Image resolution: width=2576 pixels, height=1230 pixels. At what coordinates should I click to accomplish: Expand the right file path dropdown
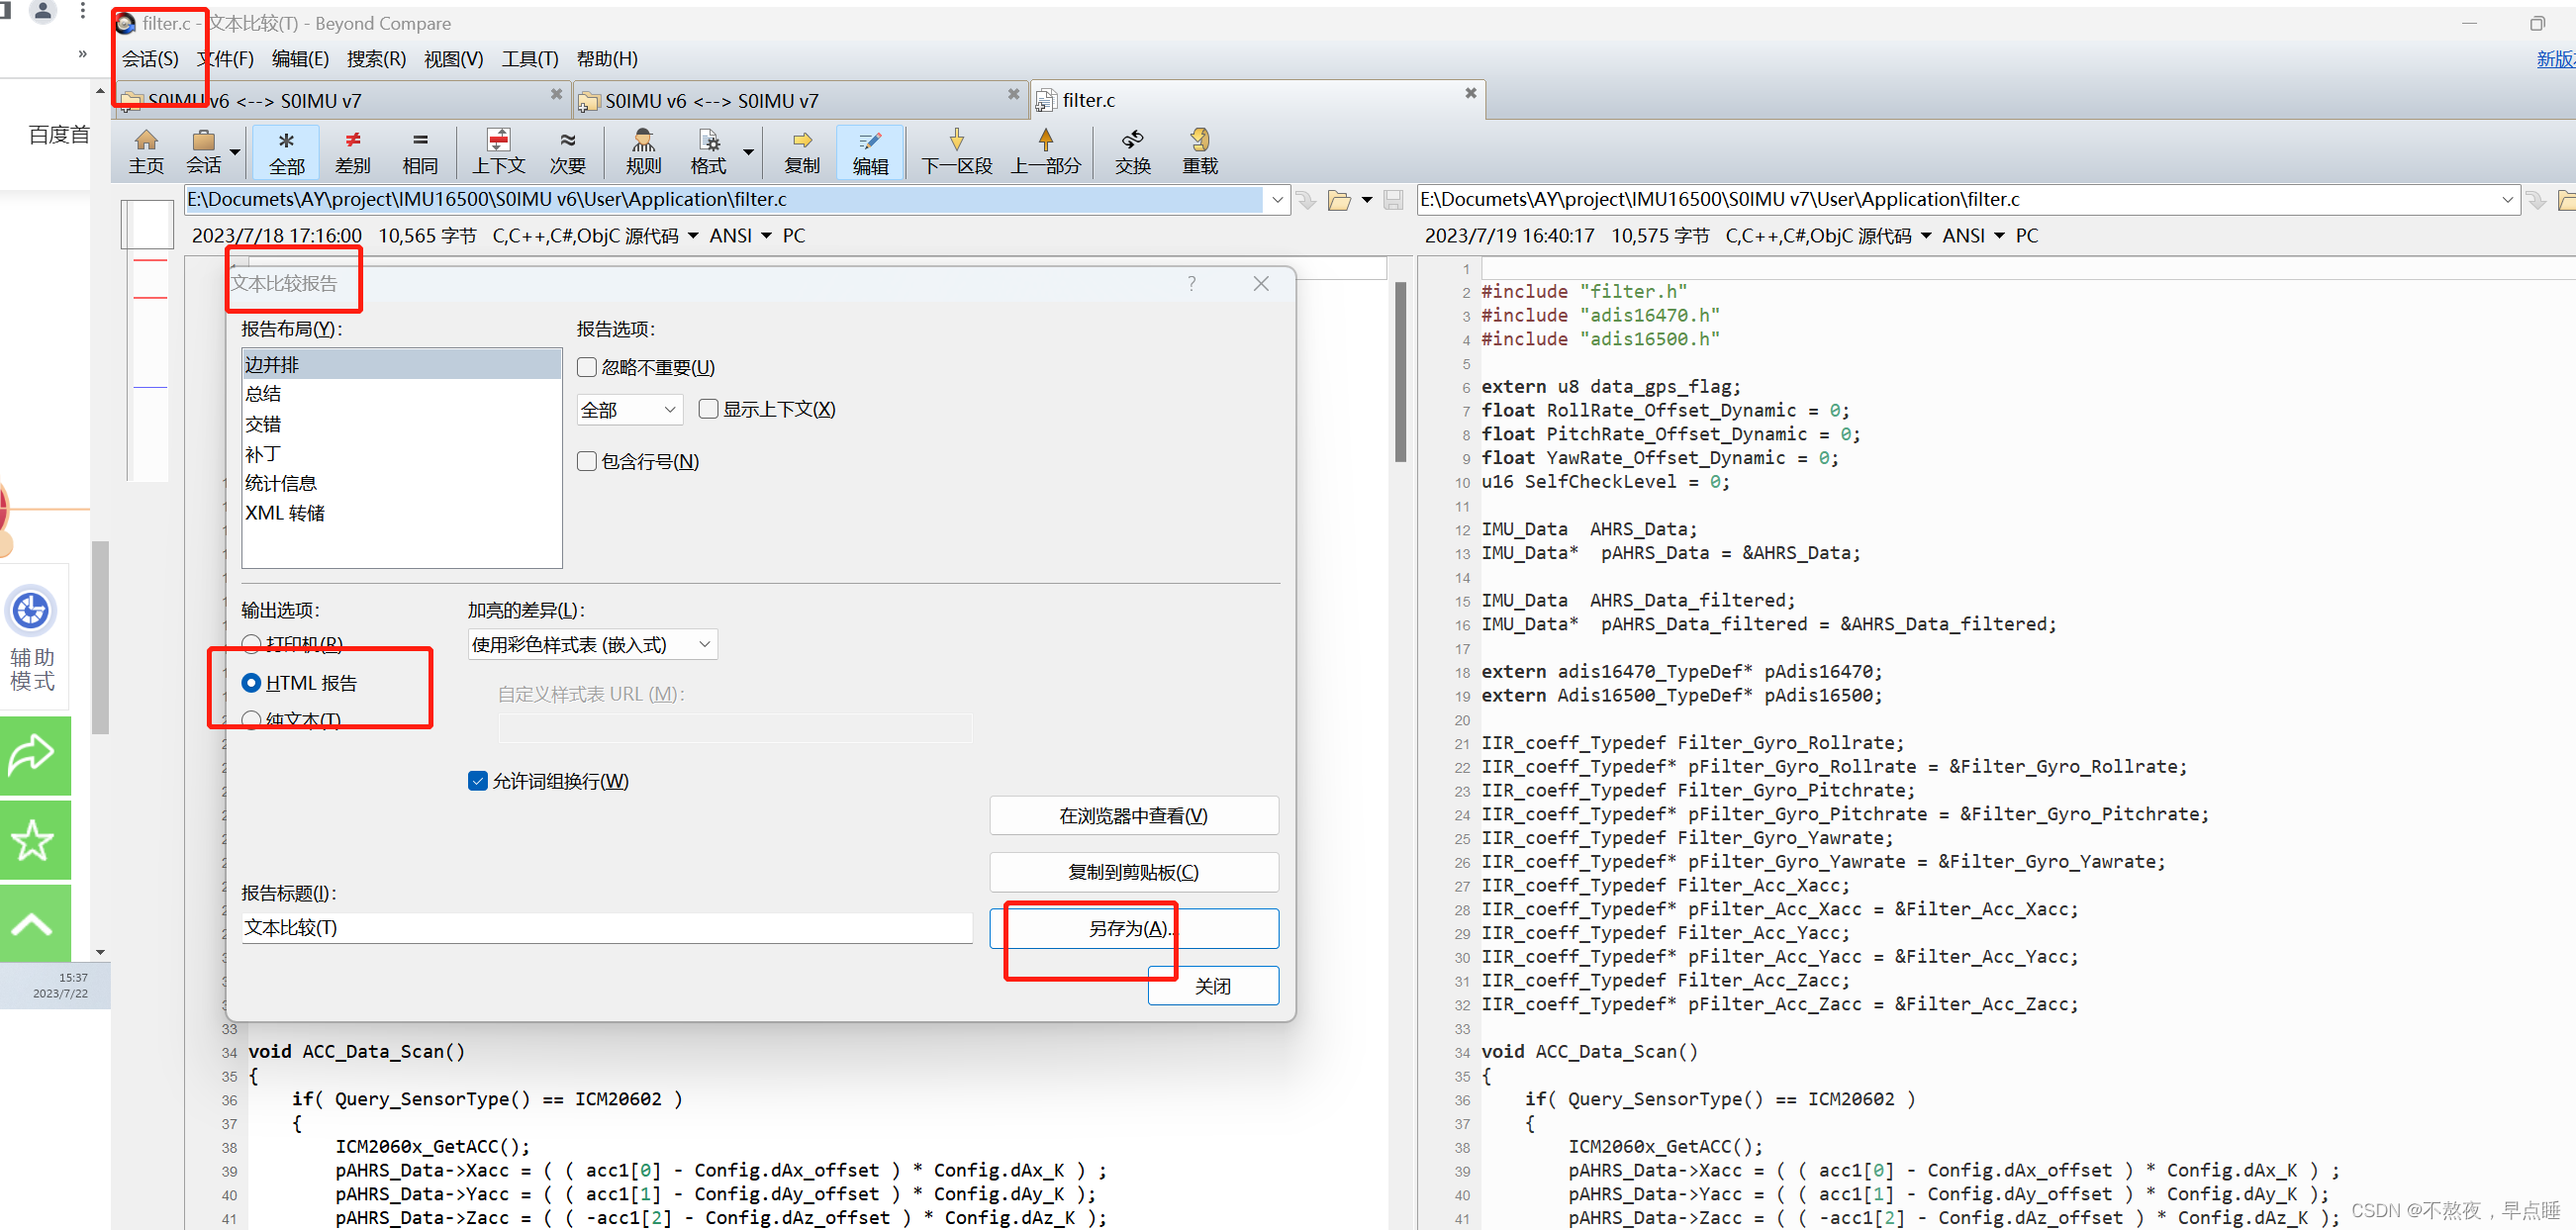click(2507, 200)
